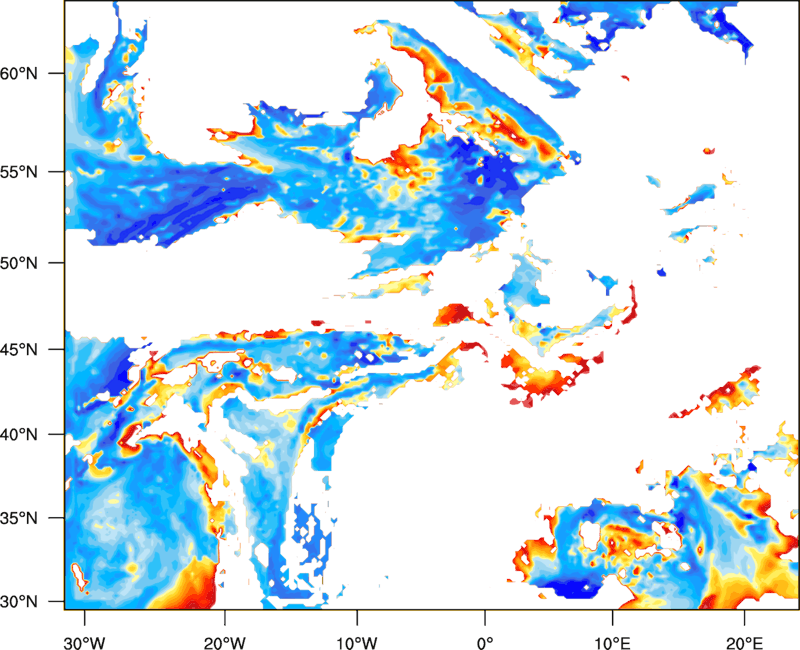Click the 35°N latitude label
Image resolution: width=800 pixels, height=650 pixels.
(x=19, y=518)
